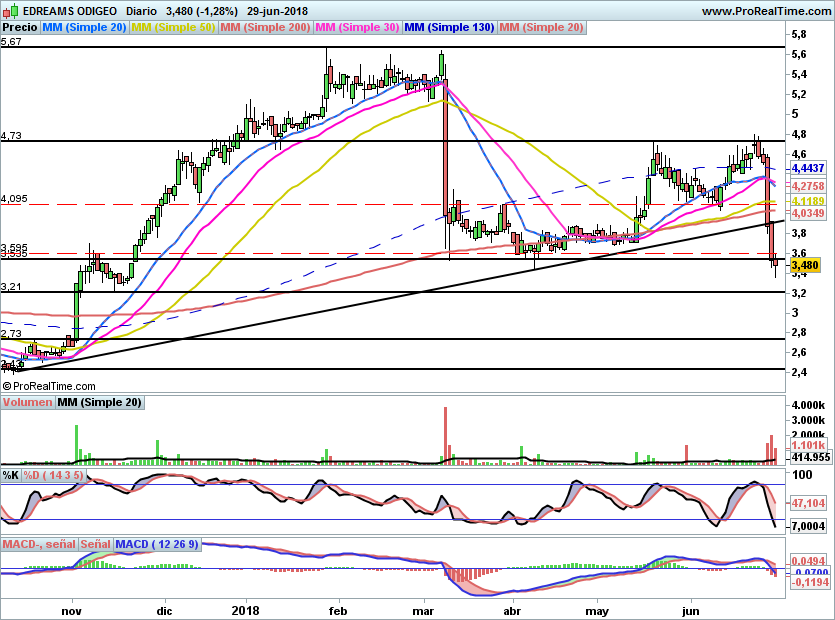
Task: Select the %K stochastic label
Action: click(x=11, y=474)
